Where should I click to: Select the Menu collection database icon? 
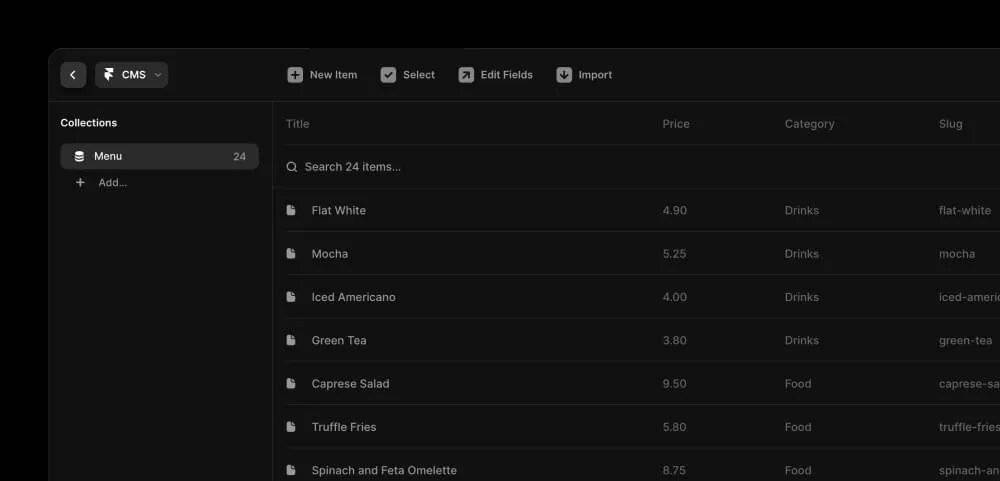[79, 156]
